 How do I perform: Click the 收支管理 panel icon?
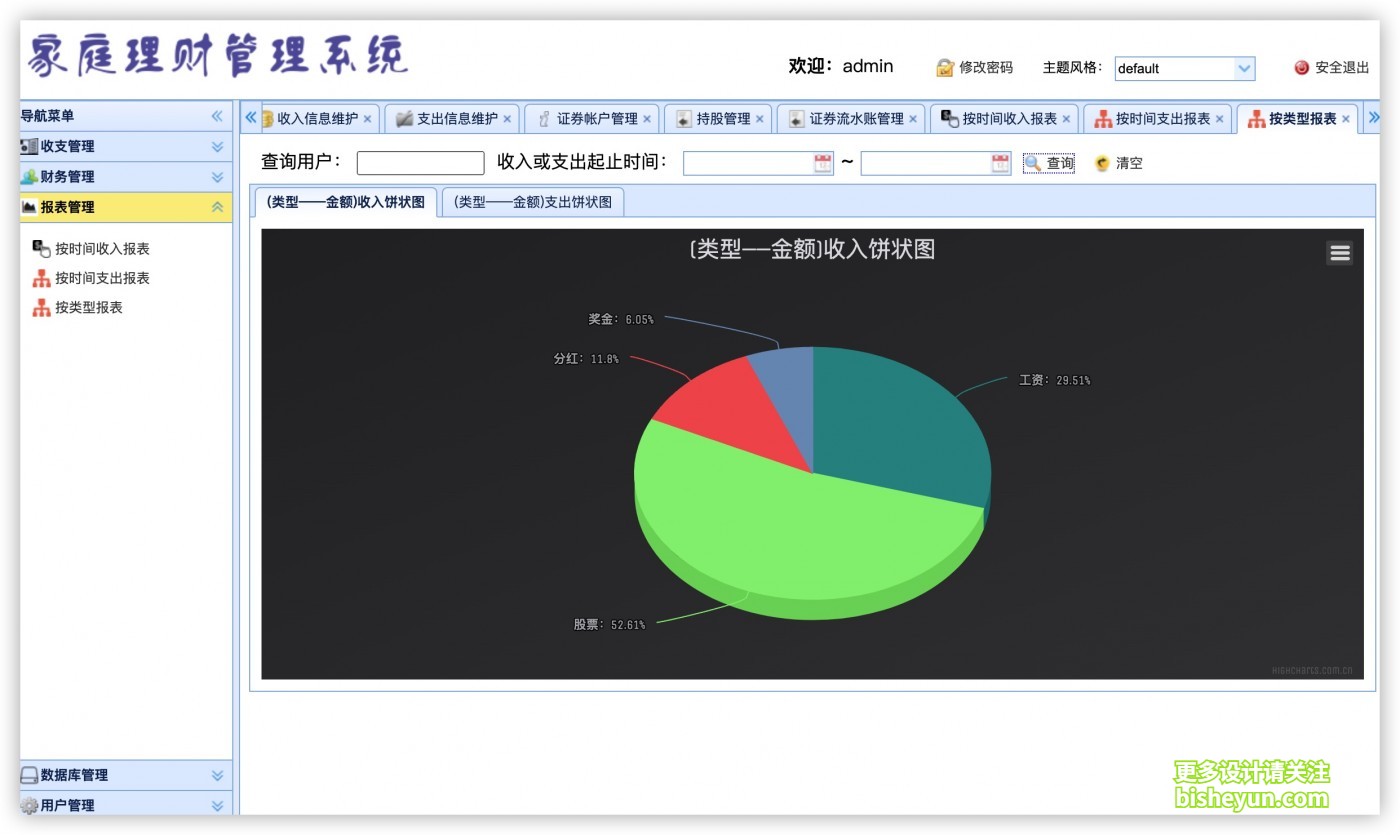coord(29,146)
